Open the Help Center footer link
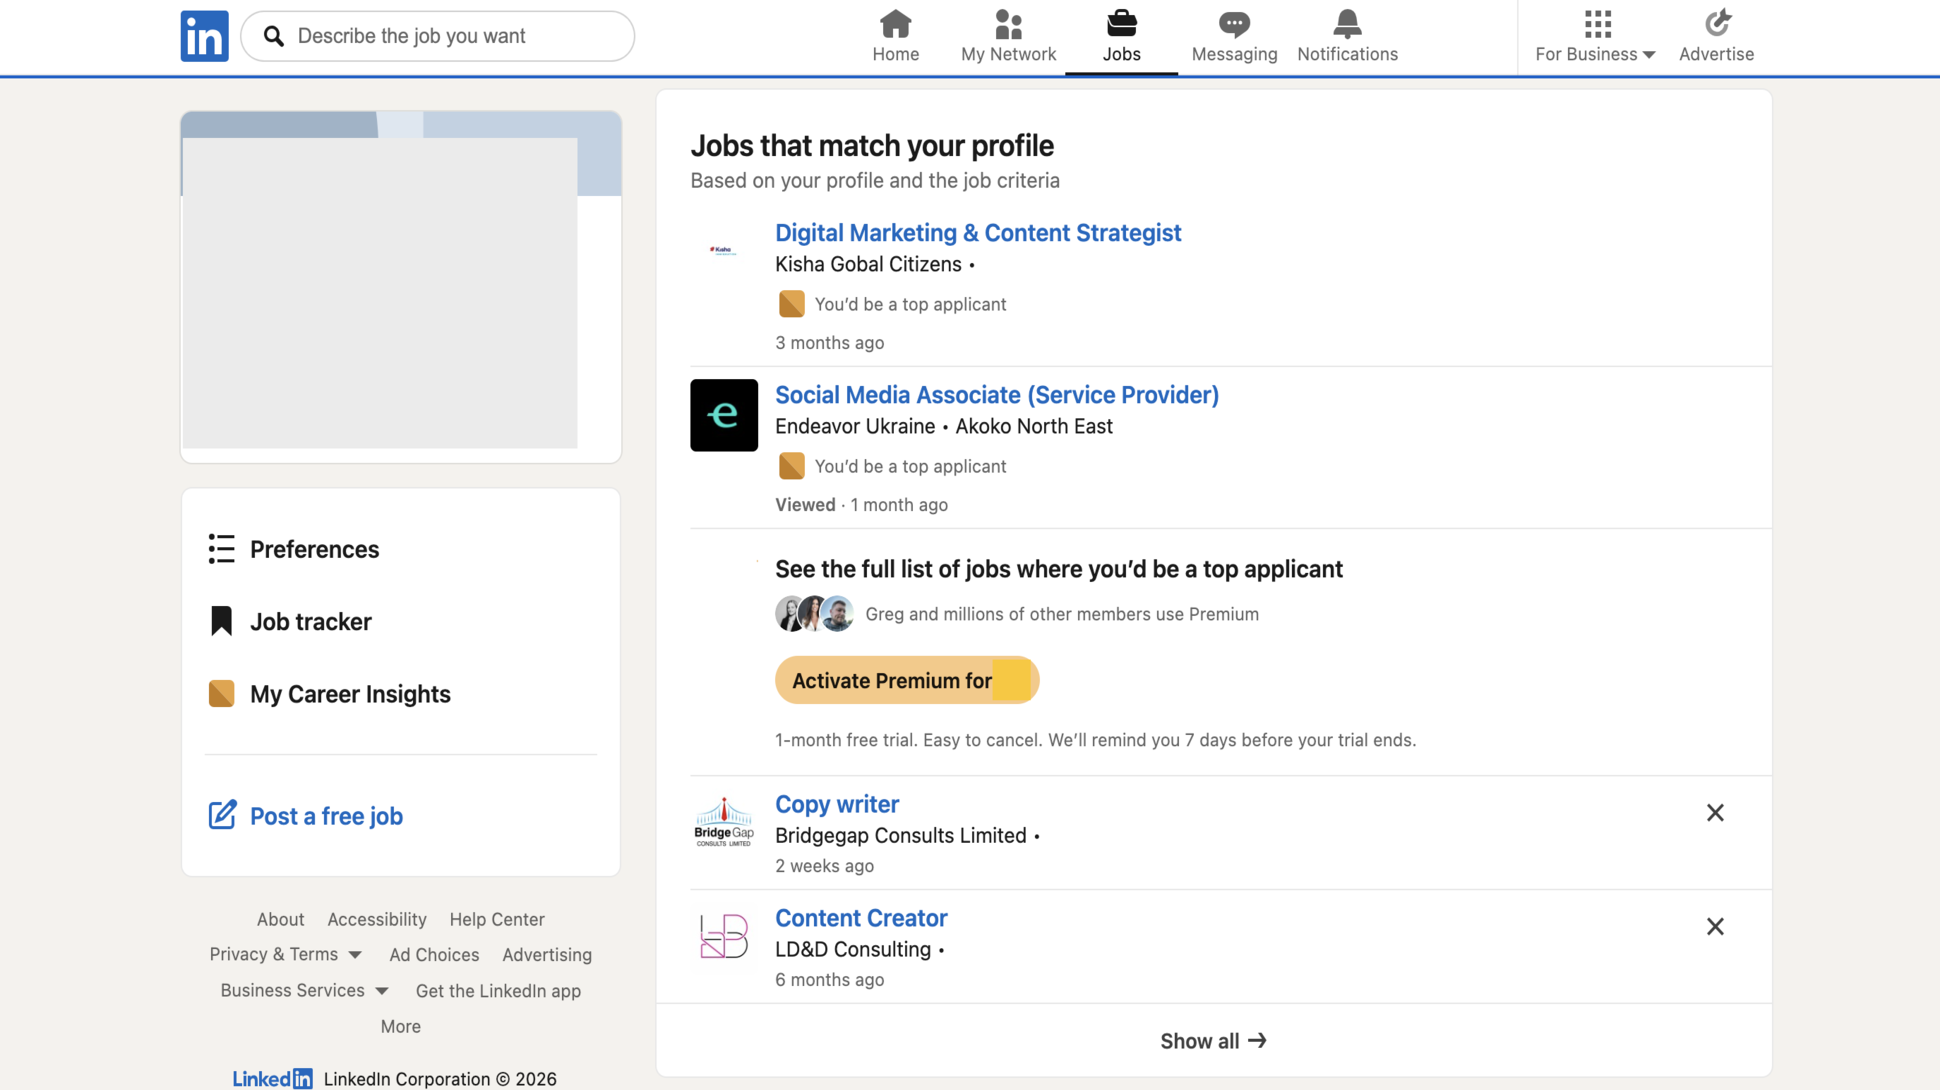Screen dimensions: 1940x1090 [496, 919]
